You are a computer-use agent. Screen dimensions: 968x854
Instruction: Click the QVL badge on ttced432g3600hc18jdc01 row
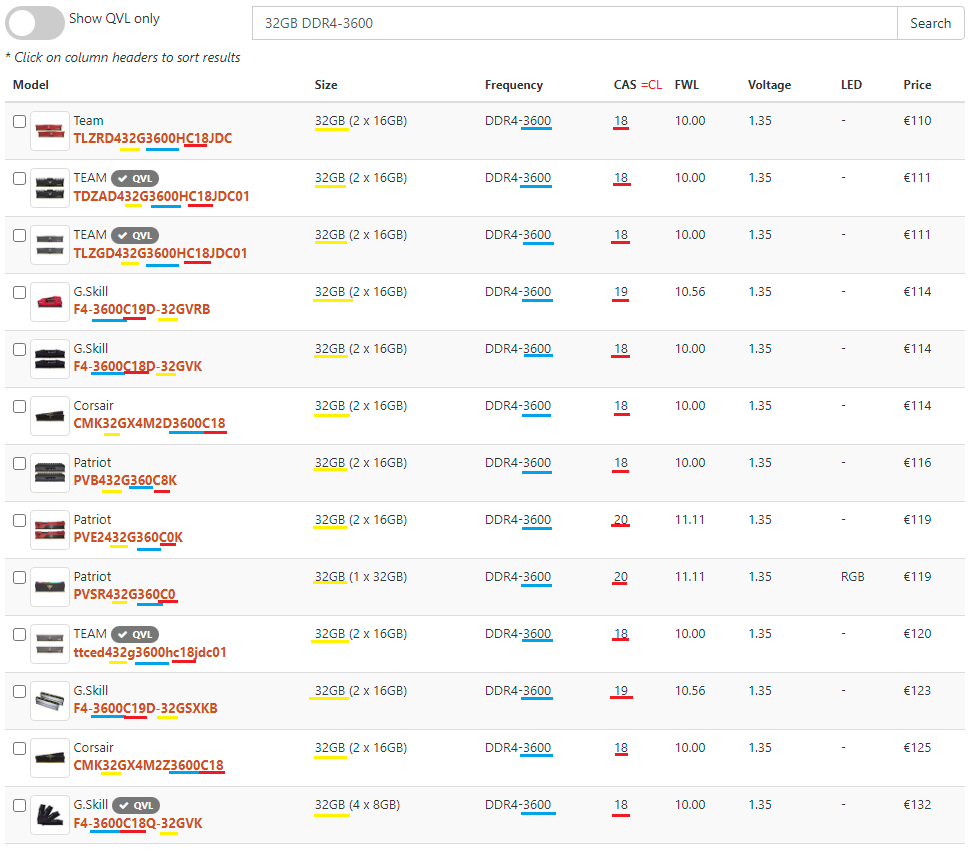135,634
